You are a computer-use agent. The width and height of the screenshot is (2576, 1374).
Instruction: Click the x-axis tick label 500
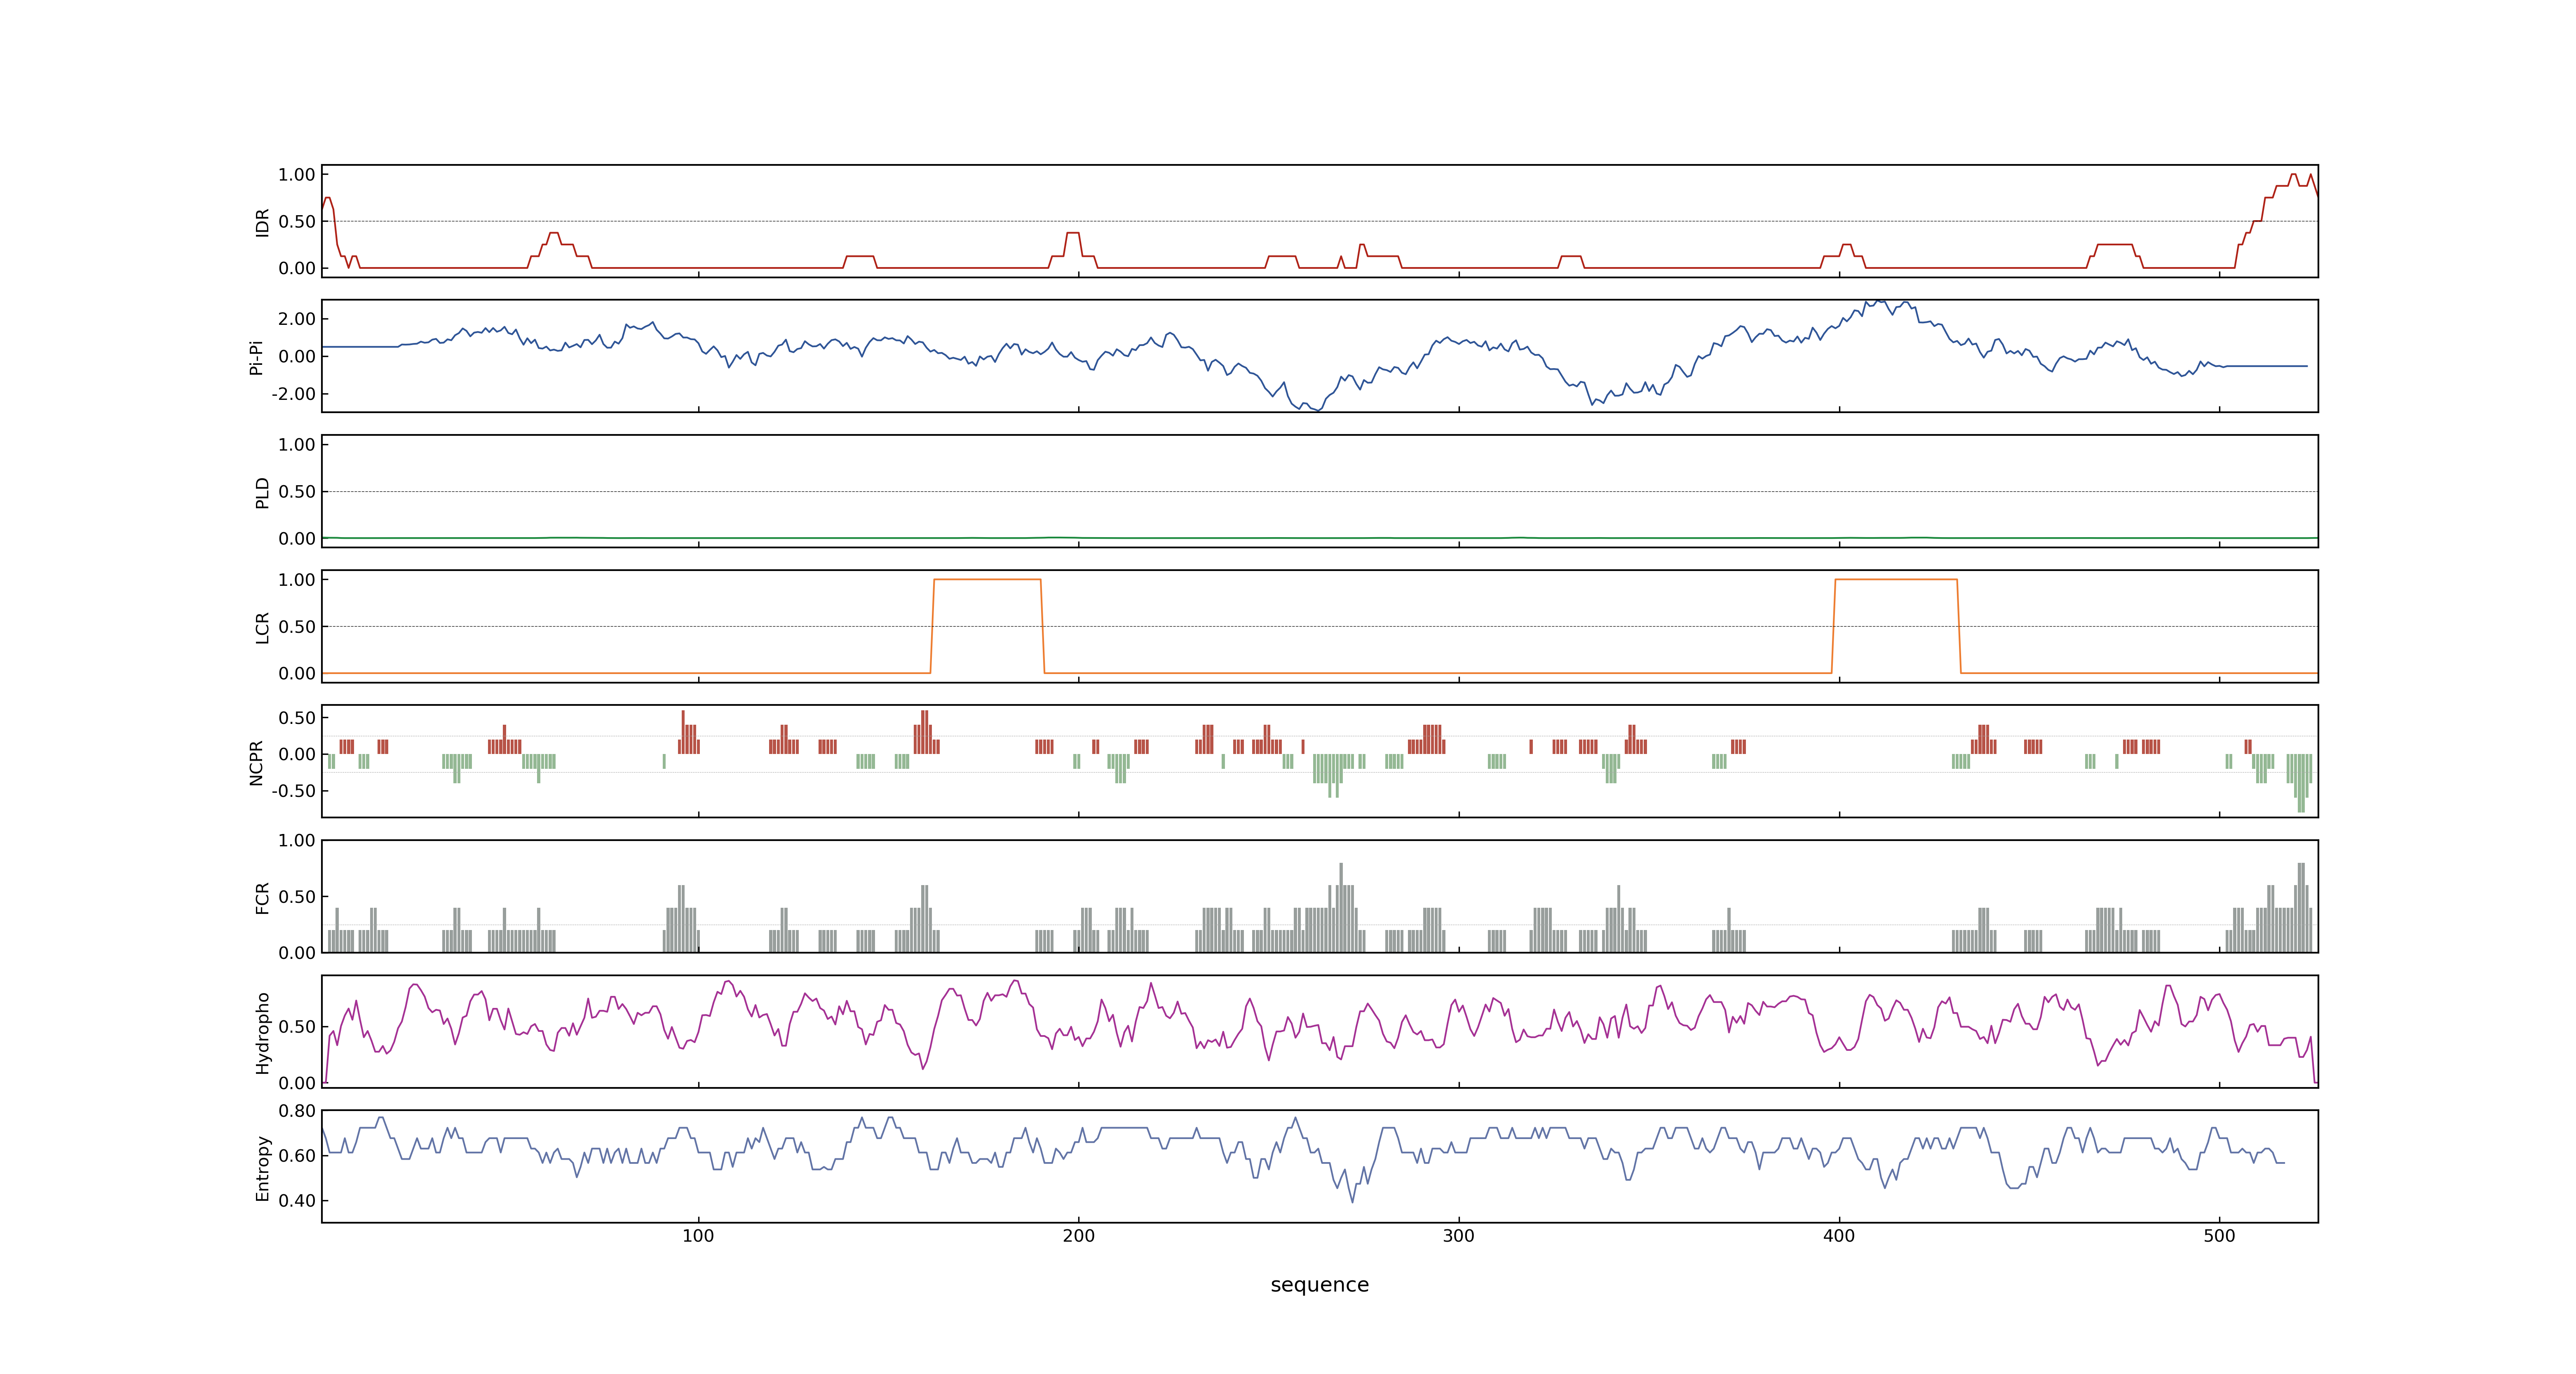[2219, 1236]
